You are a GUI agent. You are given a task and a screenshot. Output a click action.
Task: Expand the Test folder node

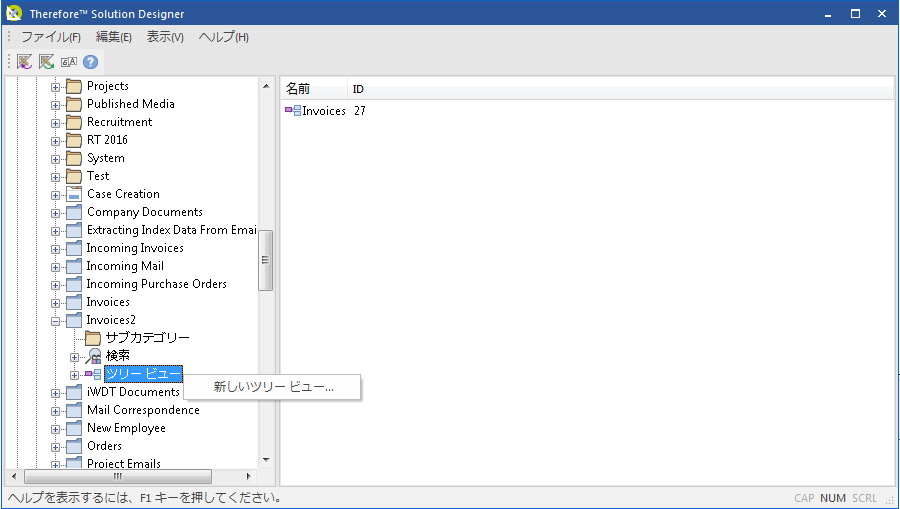point(55,177)
